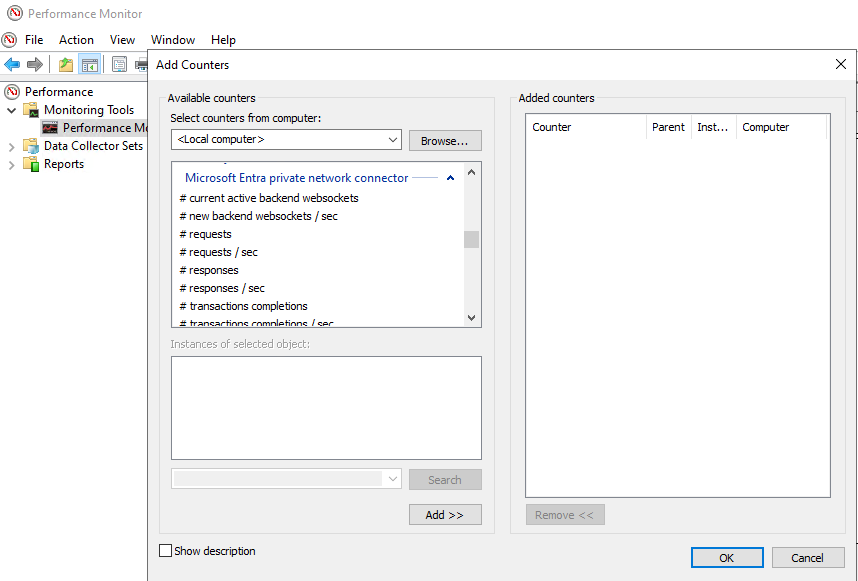Click the Performance Monitor menu bar icon
This screenshot has width=858, height=581.
coord(9,39)
